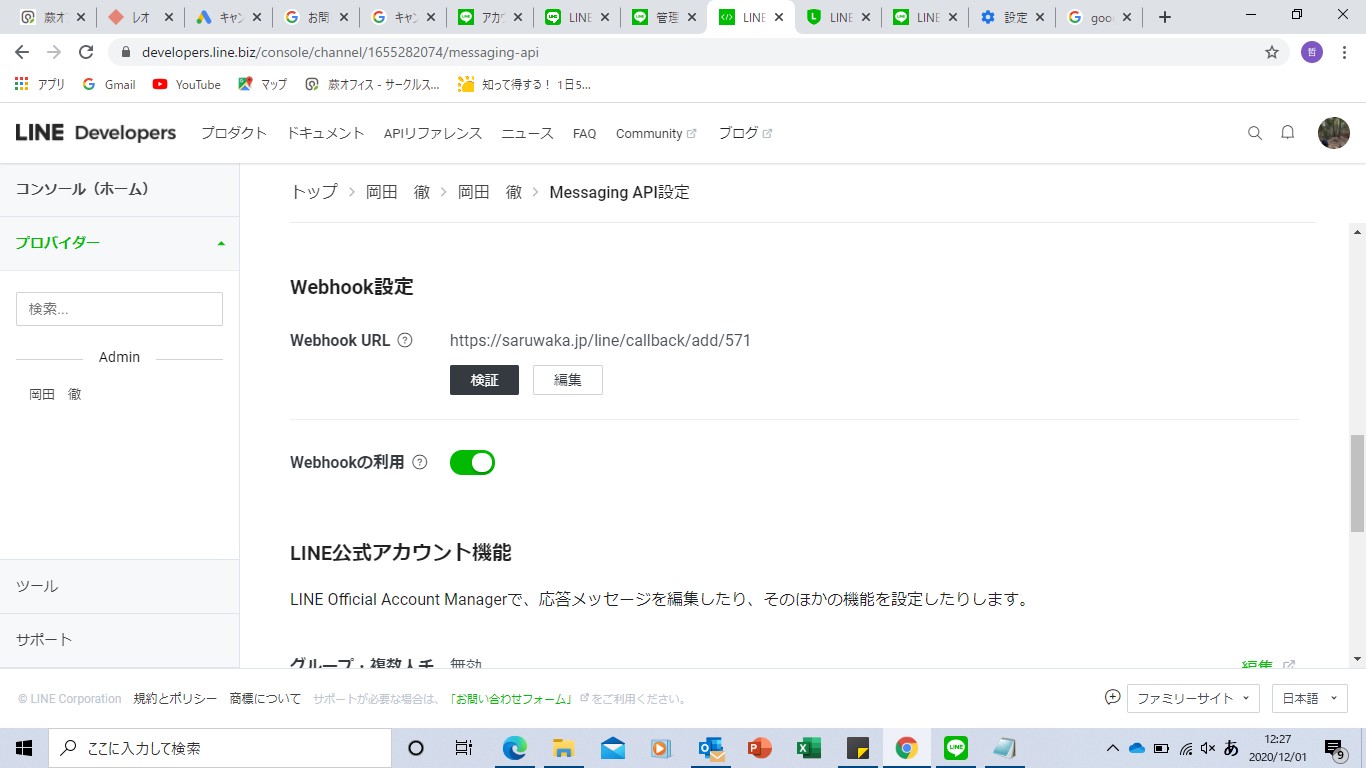1366x768 pixels.
Task: Open the Chrome three-dot menu
Action: pos(1344,52)
